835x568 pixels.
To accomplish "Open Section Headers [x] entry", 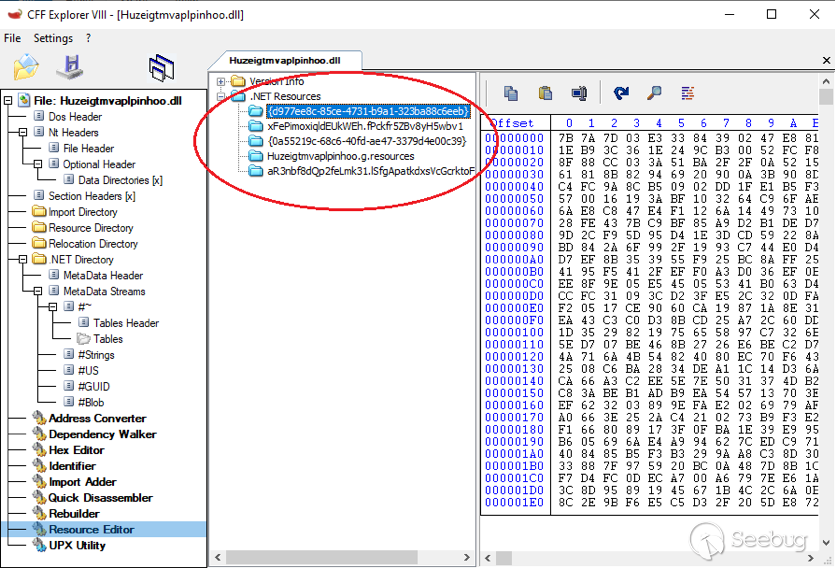I will point(92,196).
